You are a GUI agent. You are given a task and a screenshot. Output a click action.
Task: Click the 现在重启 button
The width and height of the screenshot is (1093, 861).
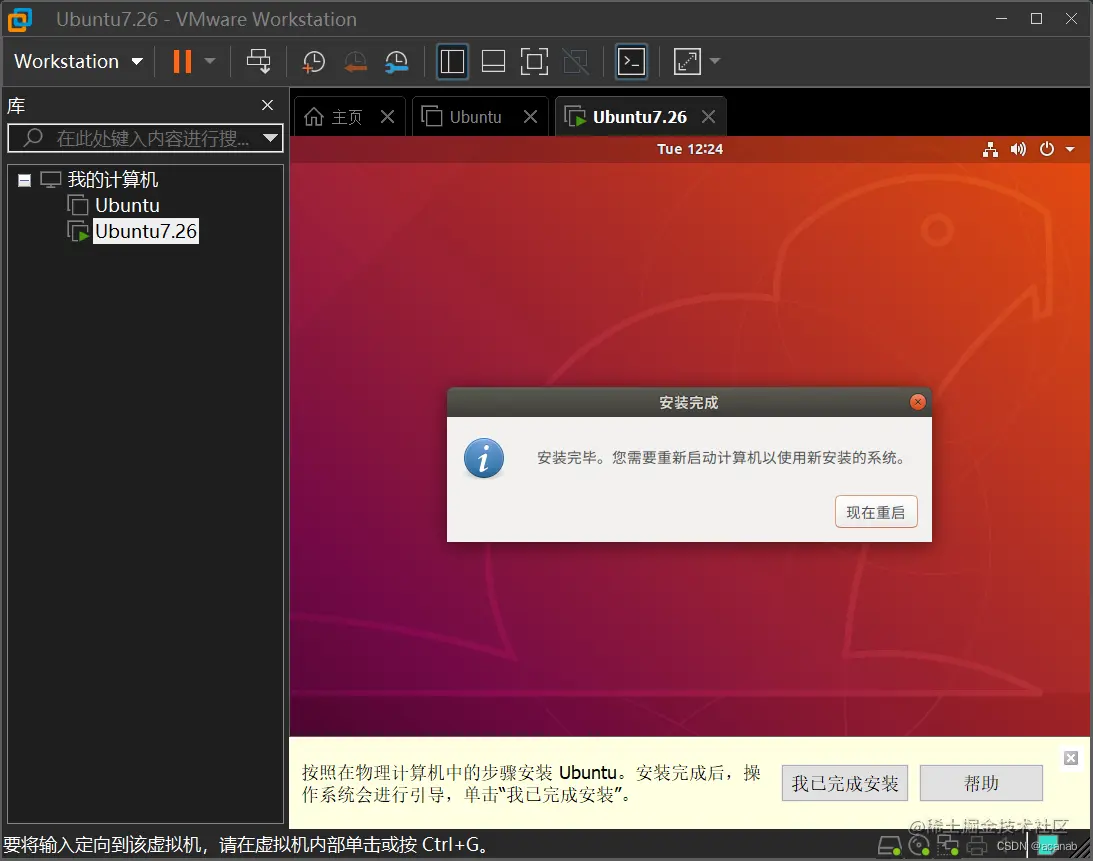[x=876, y=511]
